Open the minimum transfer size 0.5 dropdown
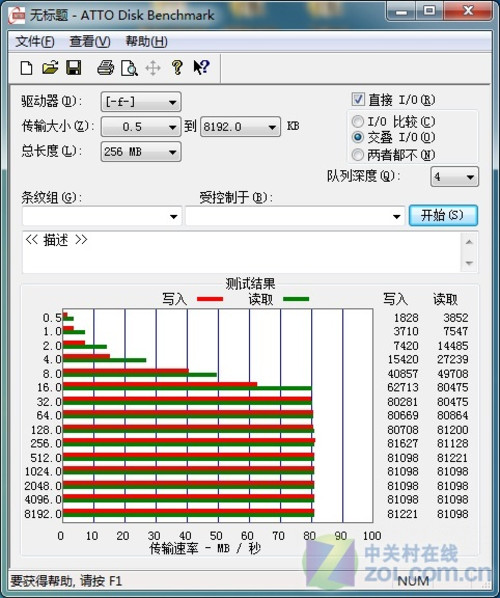This screenshot has width=500, height=598. 141,127
